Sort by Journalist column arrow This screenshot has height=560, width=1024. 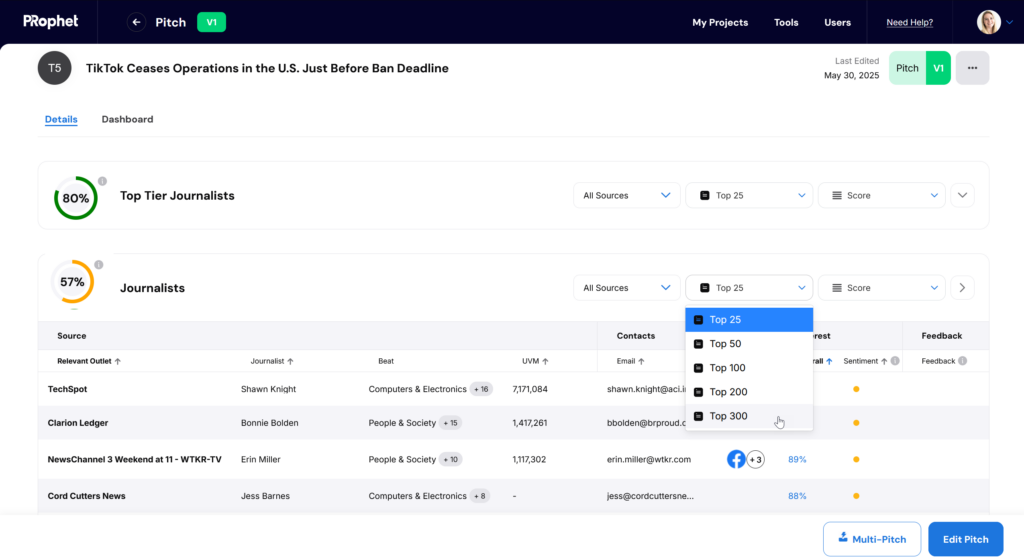[290, 361]
